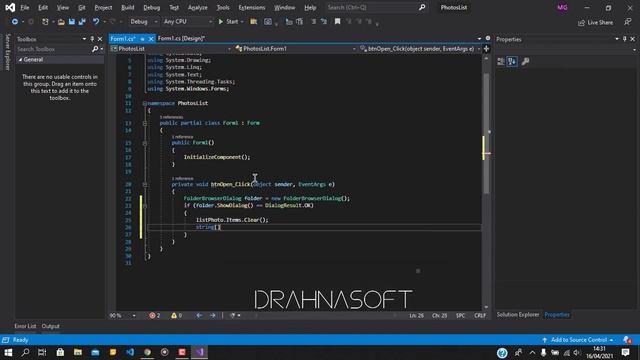This screenshot has width=640, height=360.
Task: Click the Property Pages wrench icon
Action: tap(525, 62)
